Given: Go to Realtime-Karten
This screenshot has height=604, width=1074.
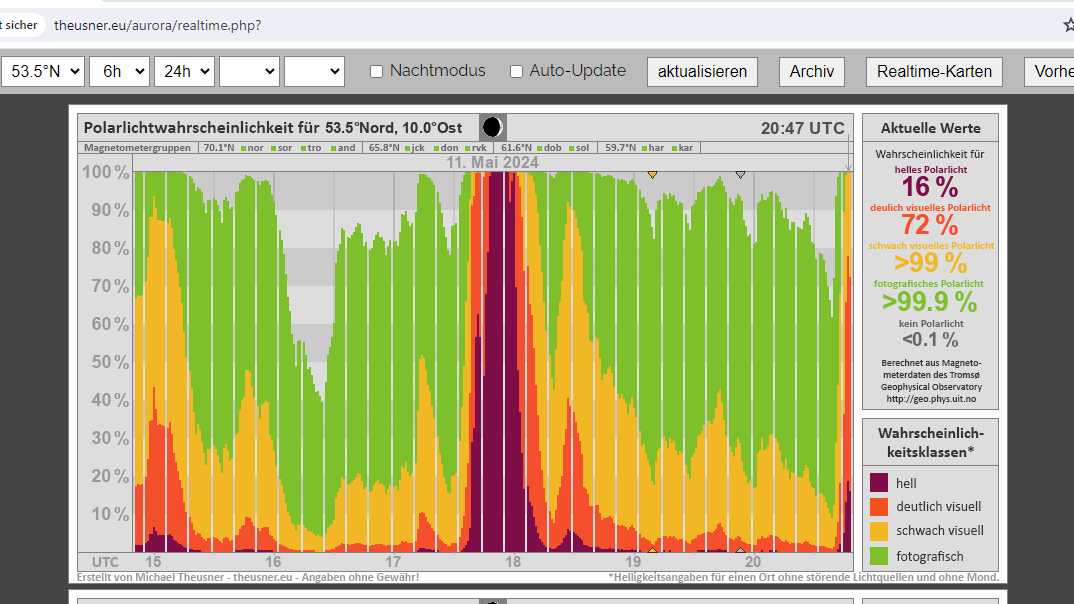Looking at the screenshot, I should point(934,71).
